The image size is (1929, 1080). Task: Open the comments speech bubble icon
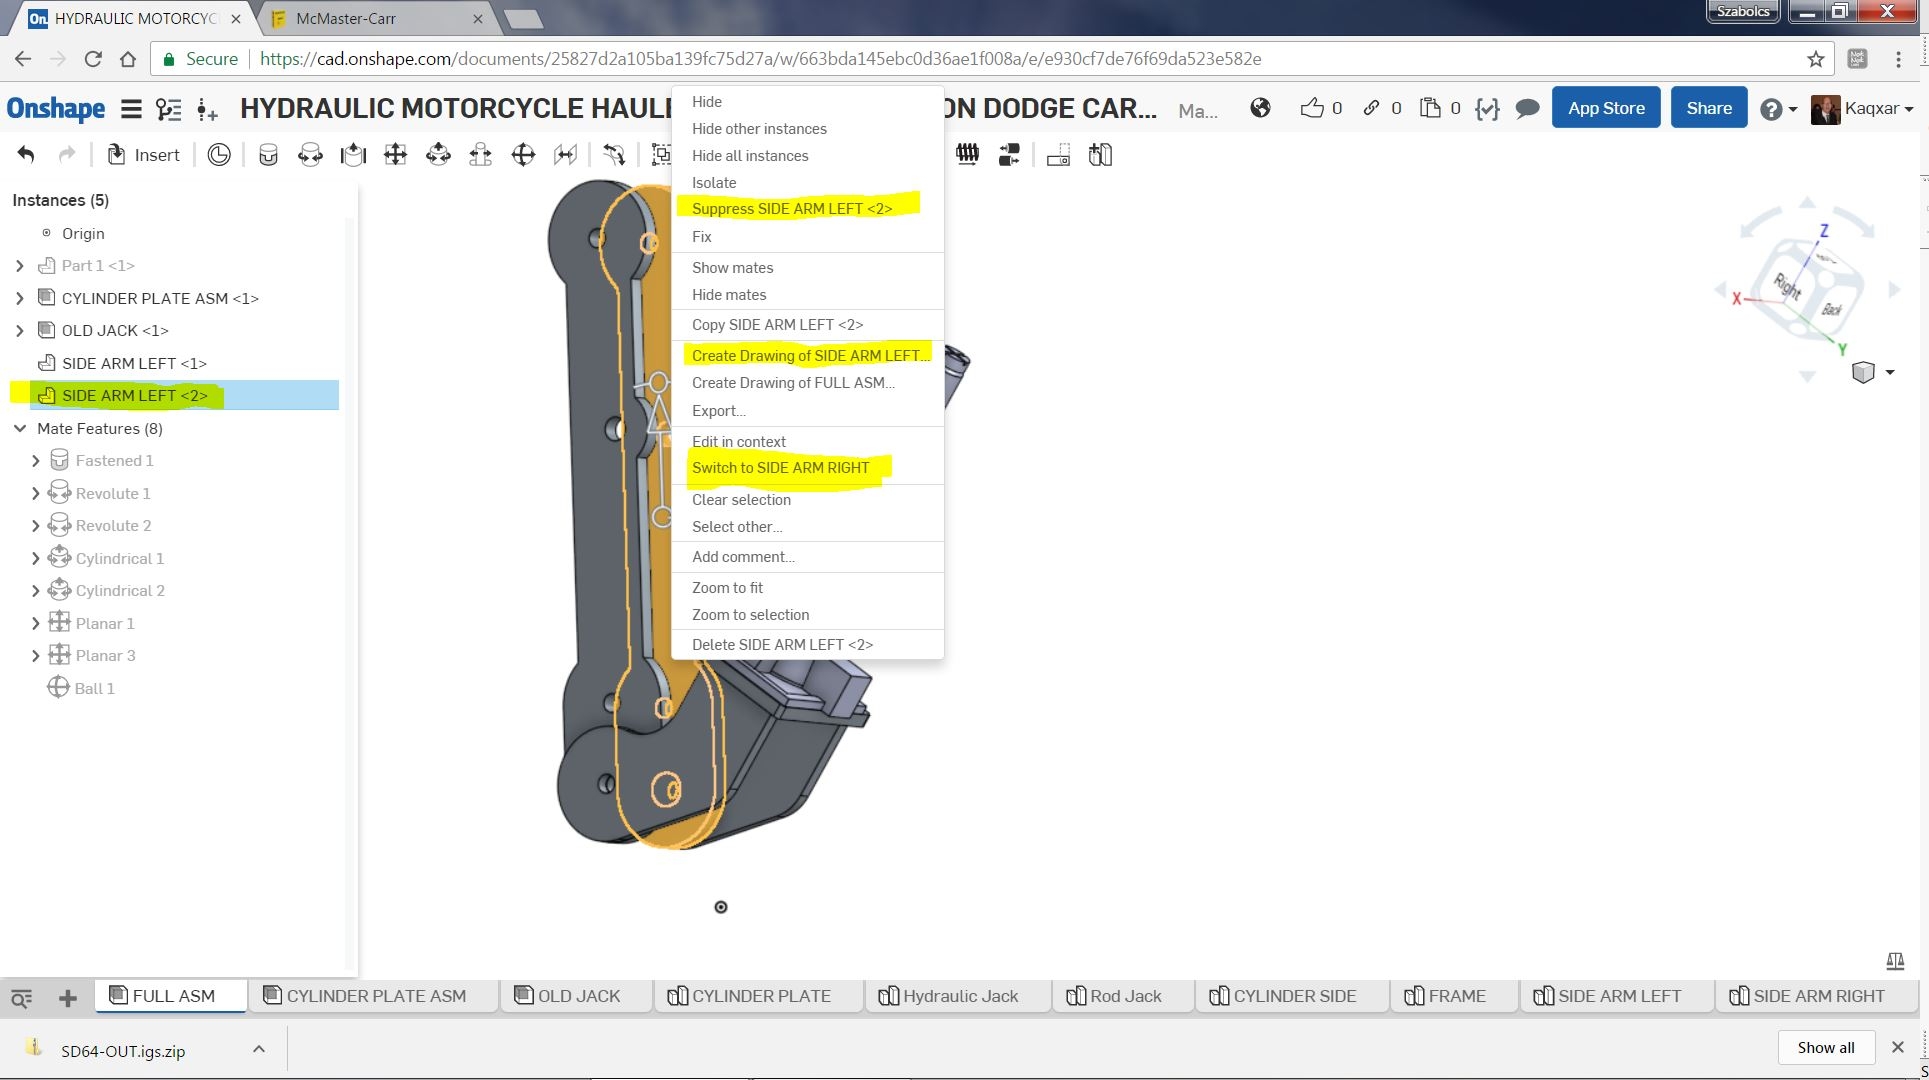point(1526,109)
